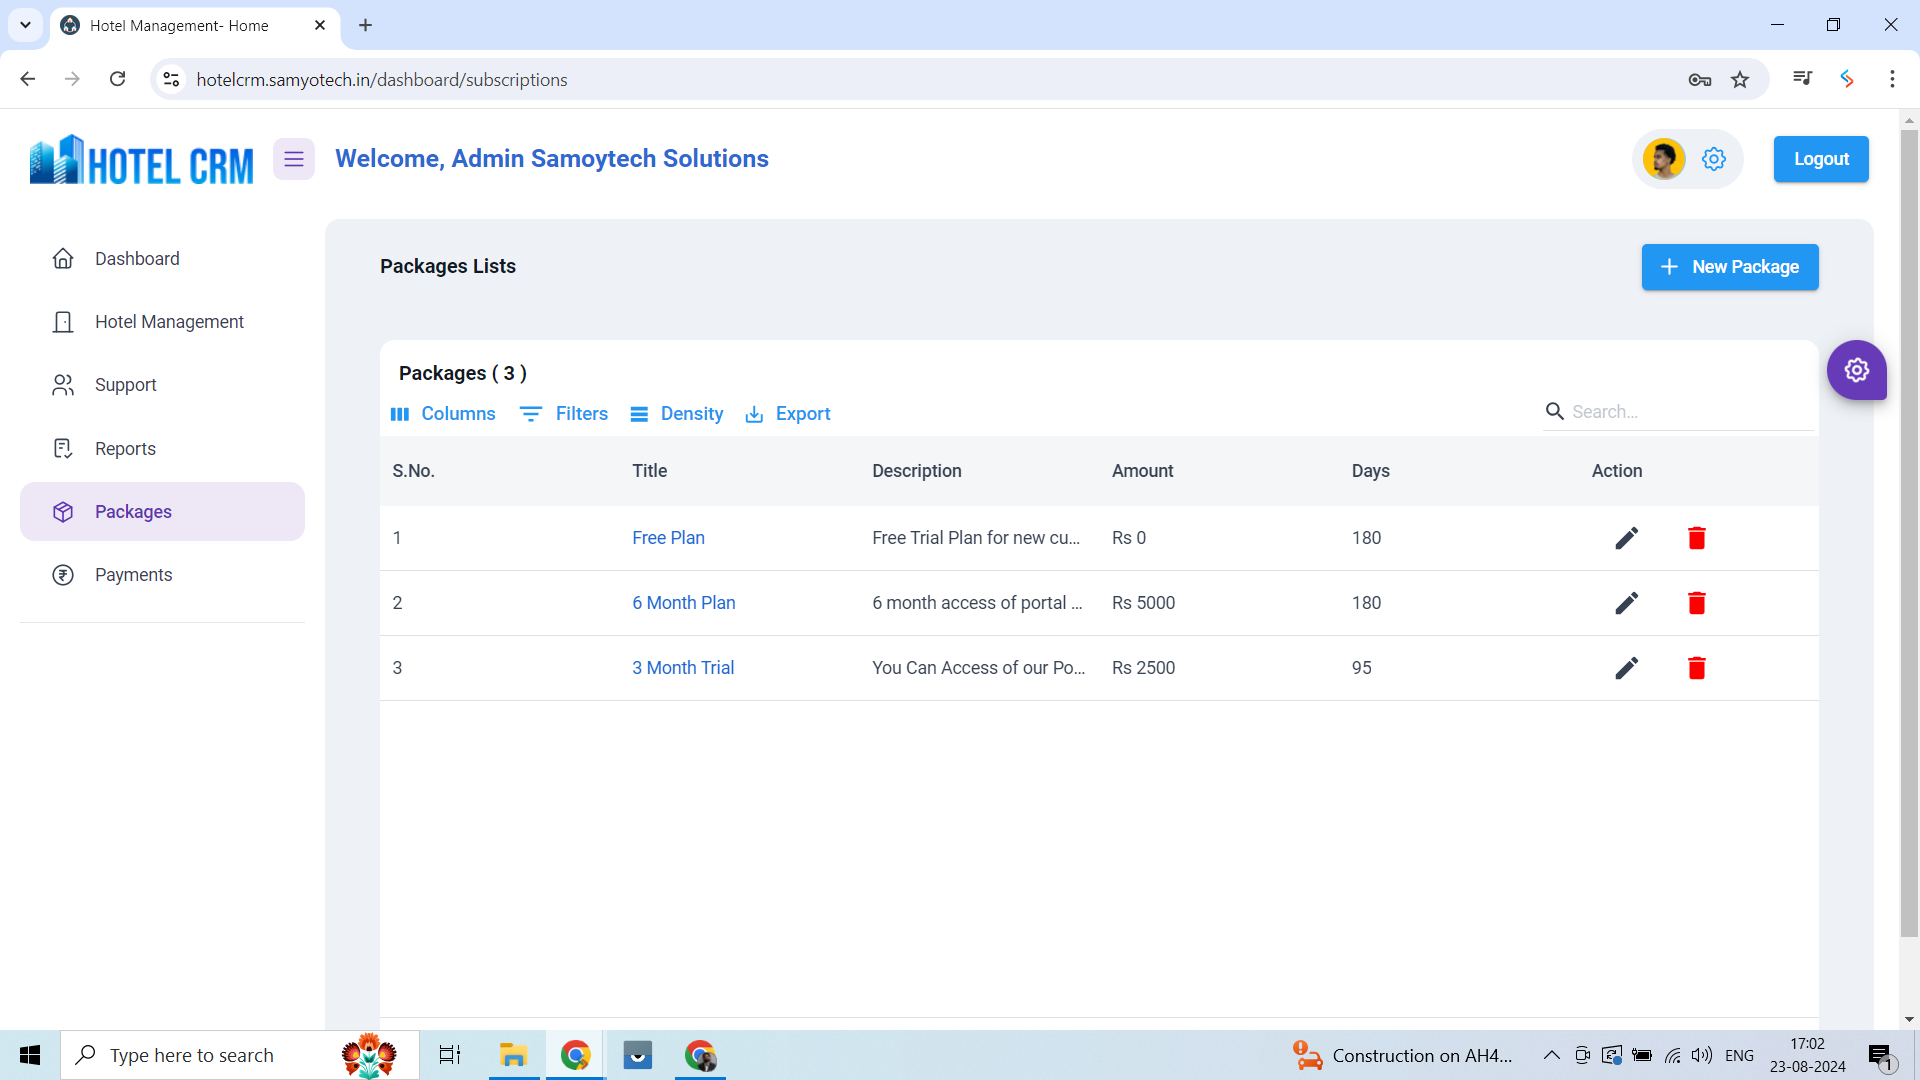Select Support from the sidebar
The image size is (1920, 1080).
[x=125, y=384]
